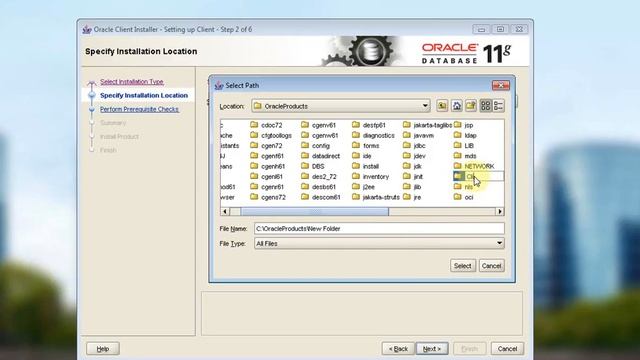Select the jdbc folder

[x=414, y=146]
